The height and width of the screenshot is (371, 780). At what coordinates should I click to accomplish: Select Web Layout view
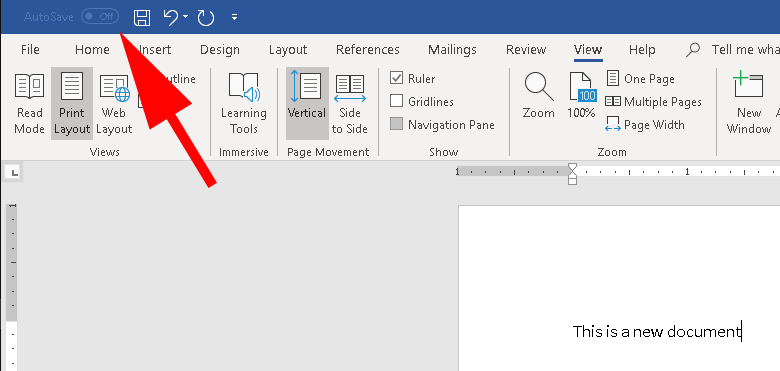click(x=114, y=103)
